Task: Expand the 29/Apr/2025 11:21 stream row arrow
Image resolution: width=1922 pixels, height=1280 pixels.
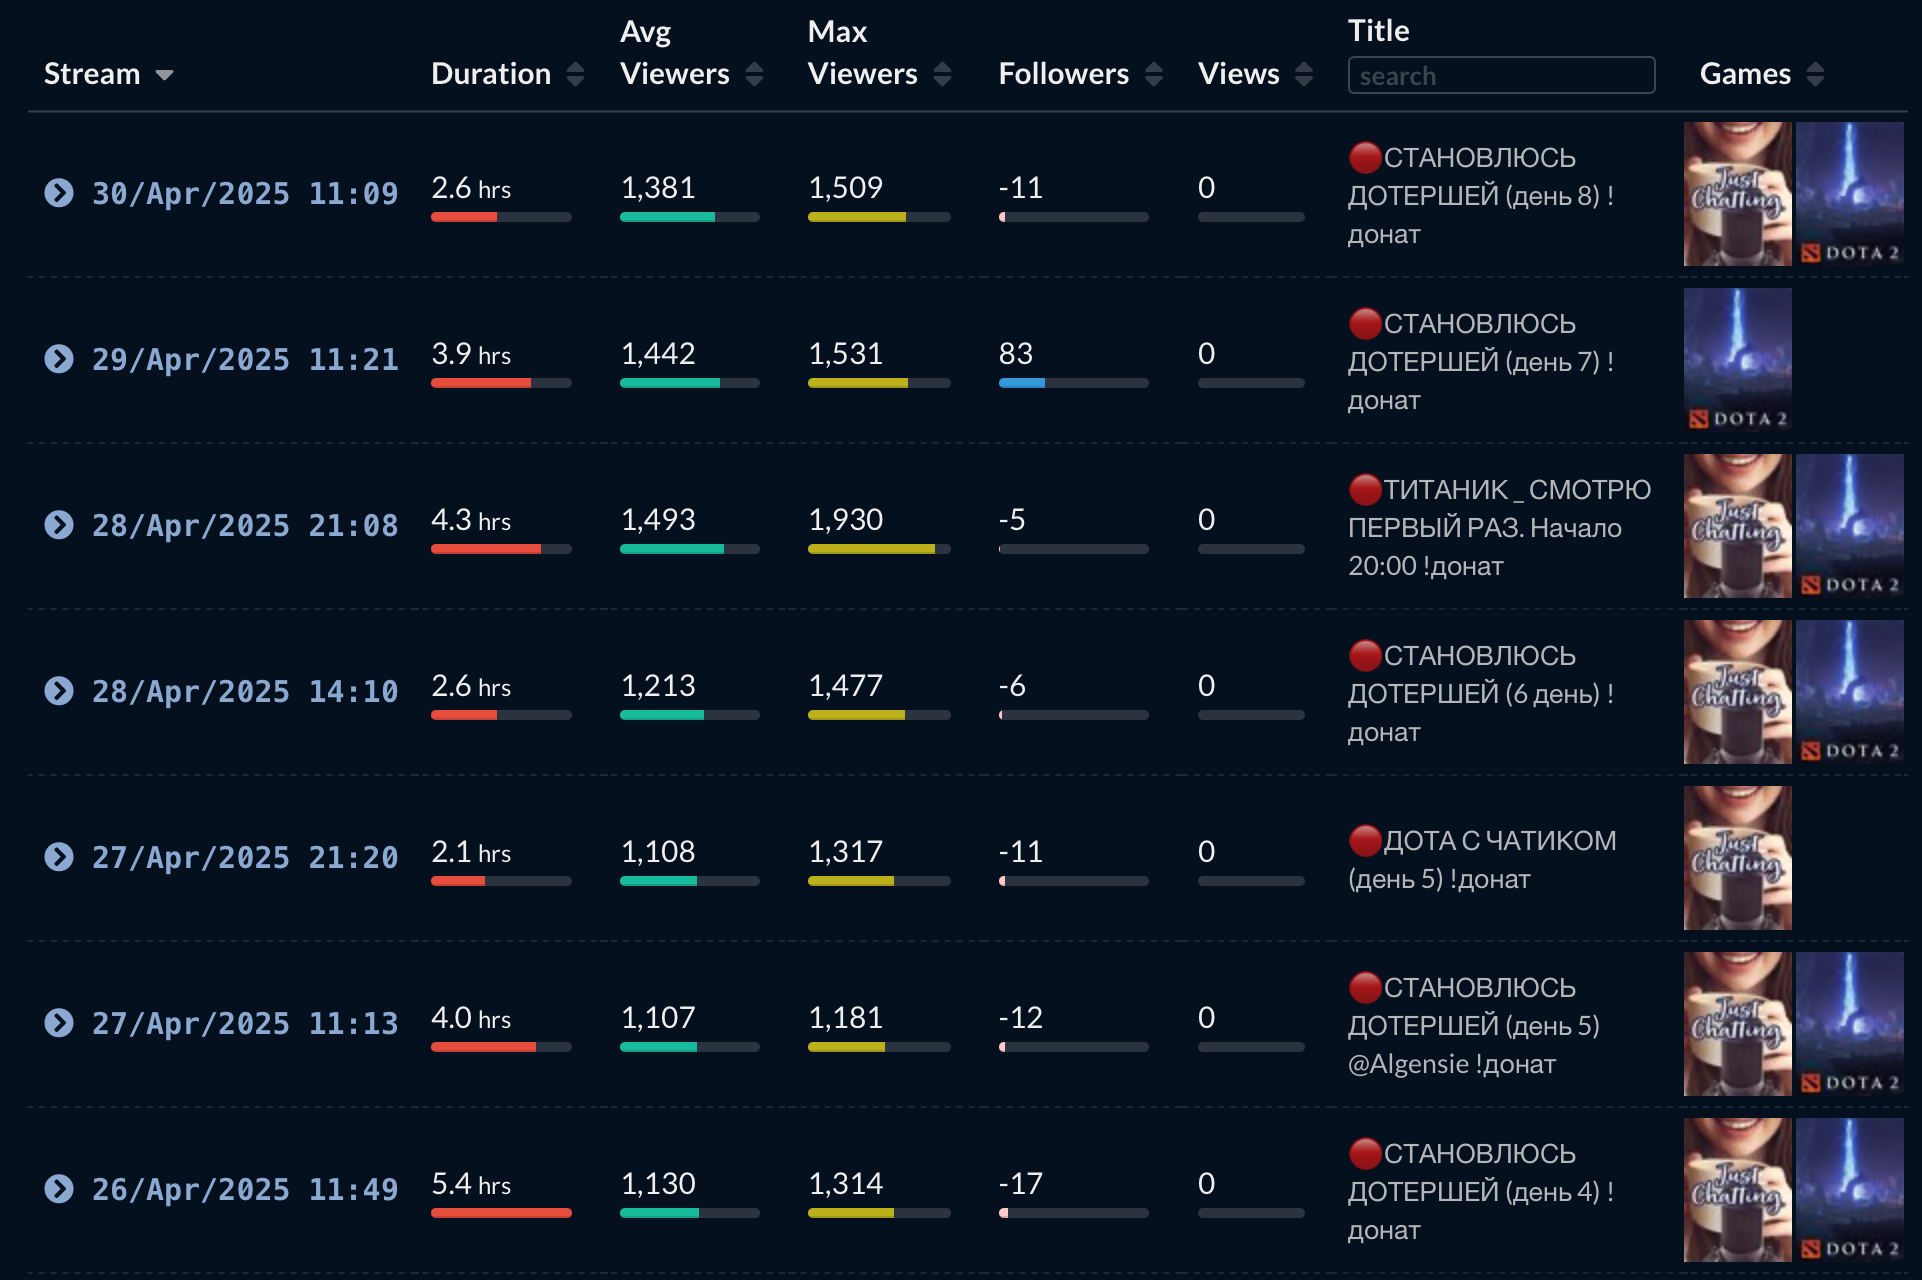Action: (59, 359)
